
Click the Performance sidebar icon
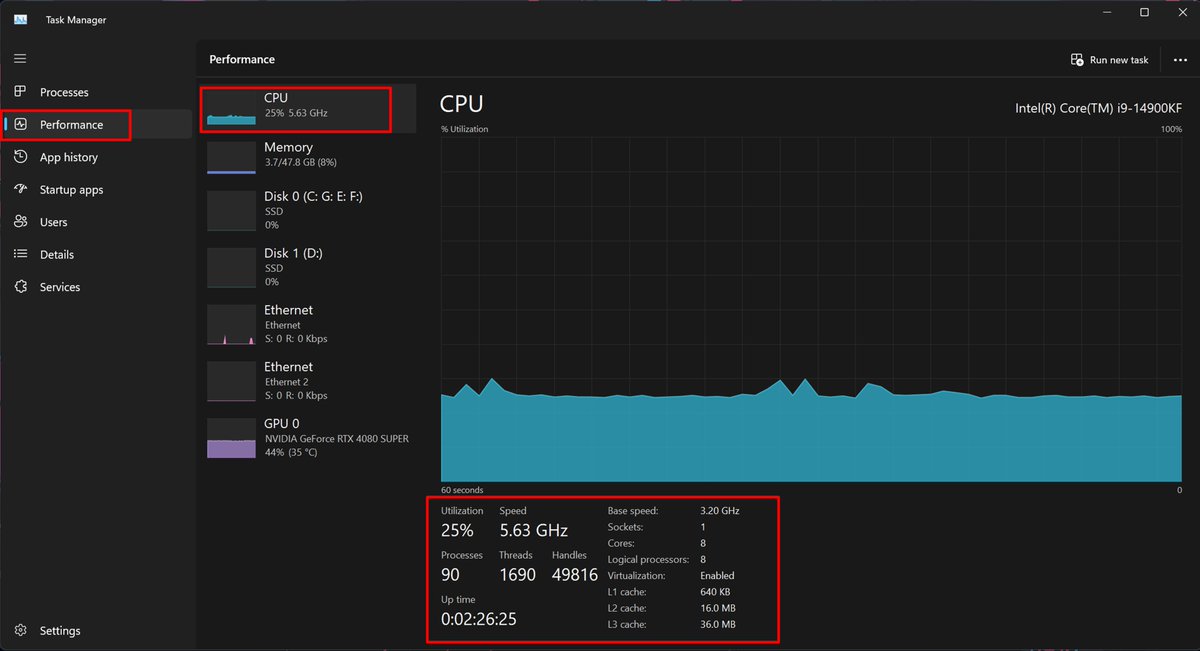click(x=20, y=125)
